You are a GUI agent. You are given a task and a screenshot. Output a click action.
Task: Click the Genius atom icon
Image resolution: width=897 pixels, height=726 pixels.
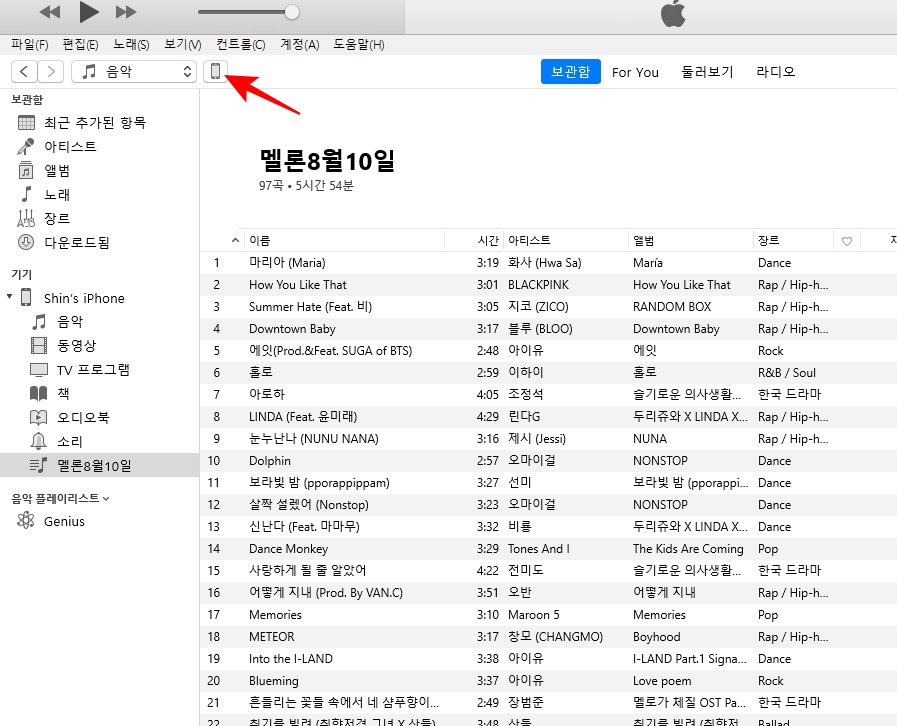click(26, 521)
